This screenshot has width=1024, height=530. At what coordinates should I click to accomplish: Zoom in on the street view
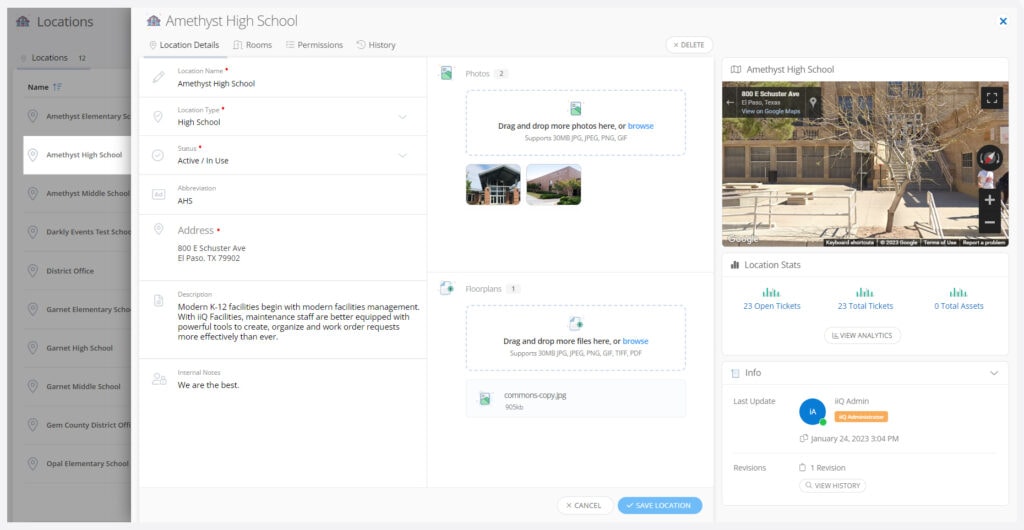989,200
